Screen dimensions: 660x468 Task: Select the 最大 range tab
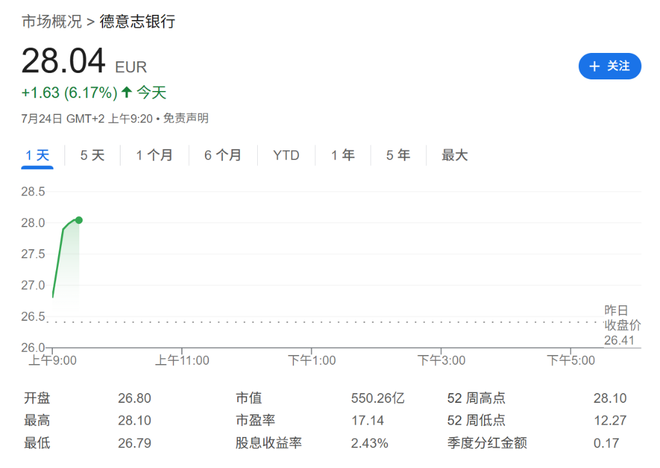[x=455, y=155]
